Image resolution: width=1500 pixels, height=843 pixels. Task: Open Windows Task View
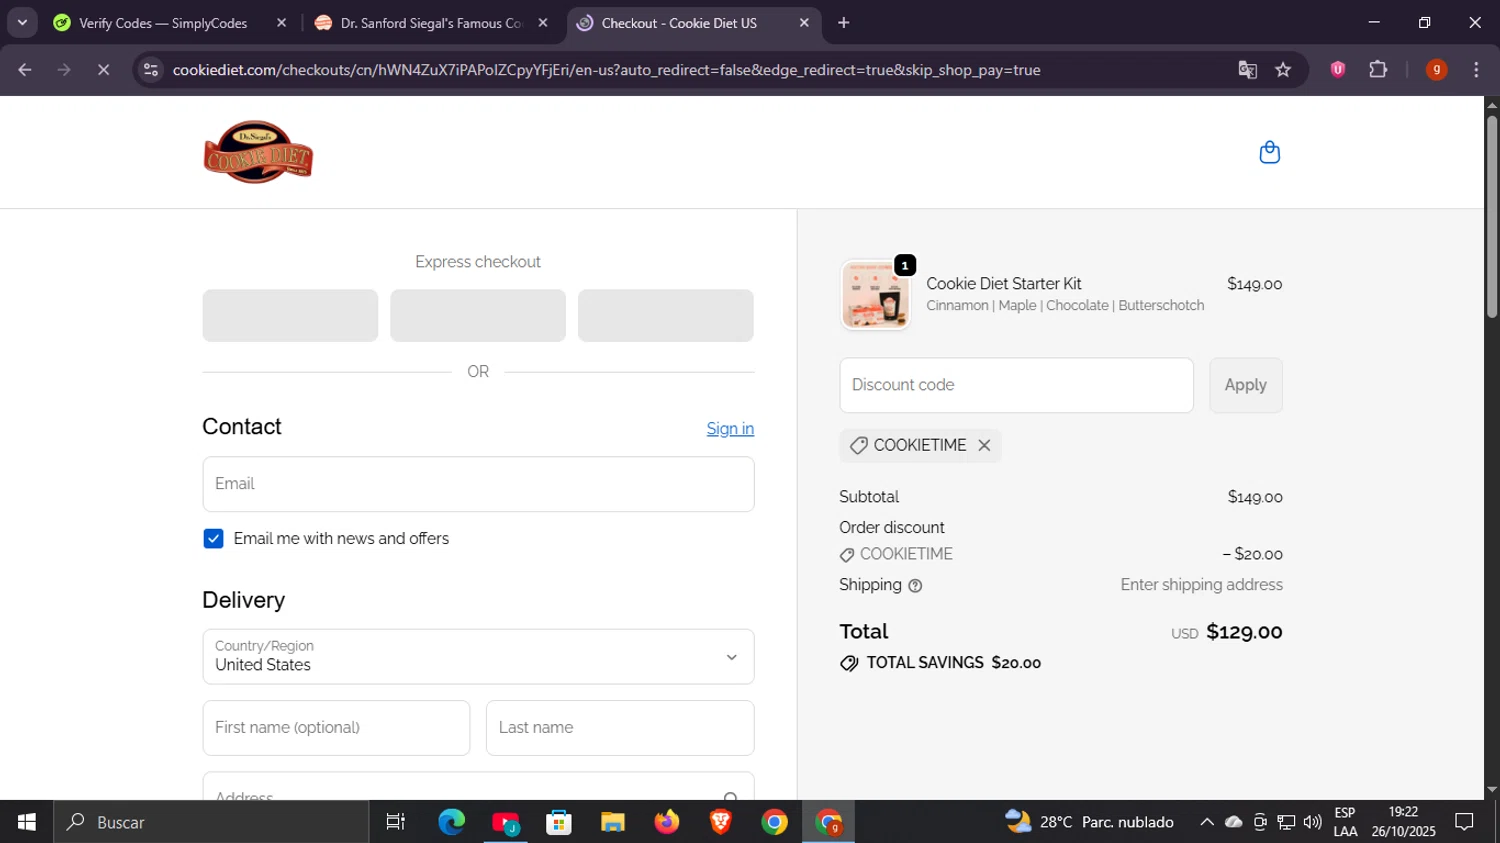coord(395,822)
